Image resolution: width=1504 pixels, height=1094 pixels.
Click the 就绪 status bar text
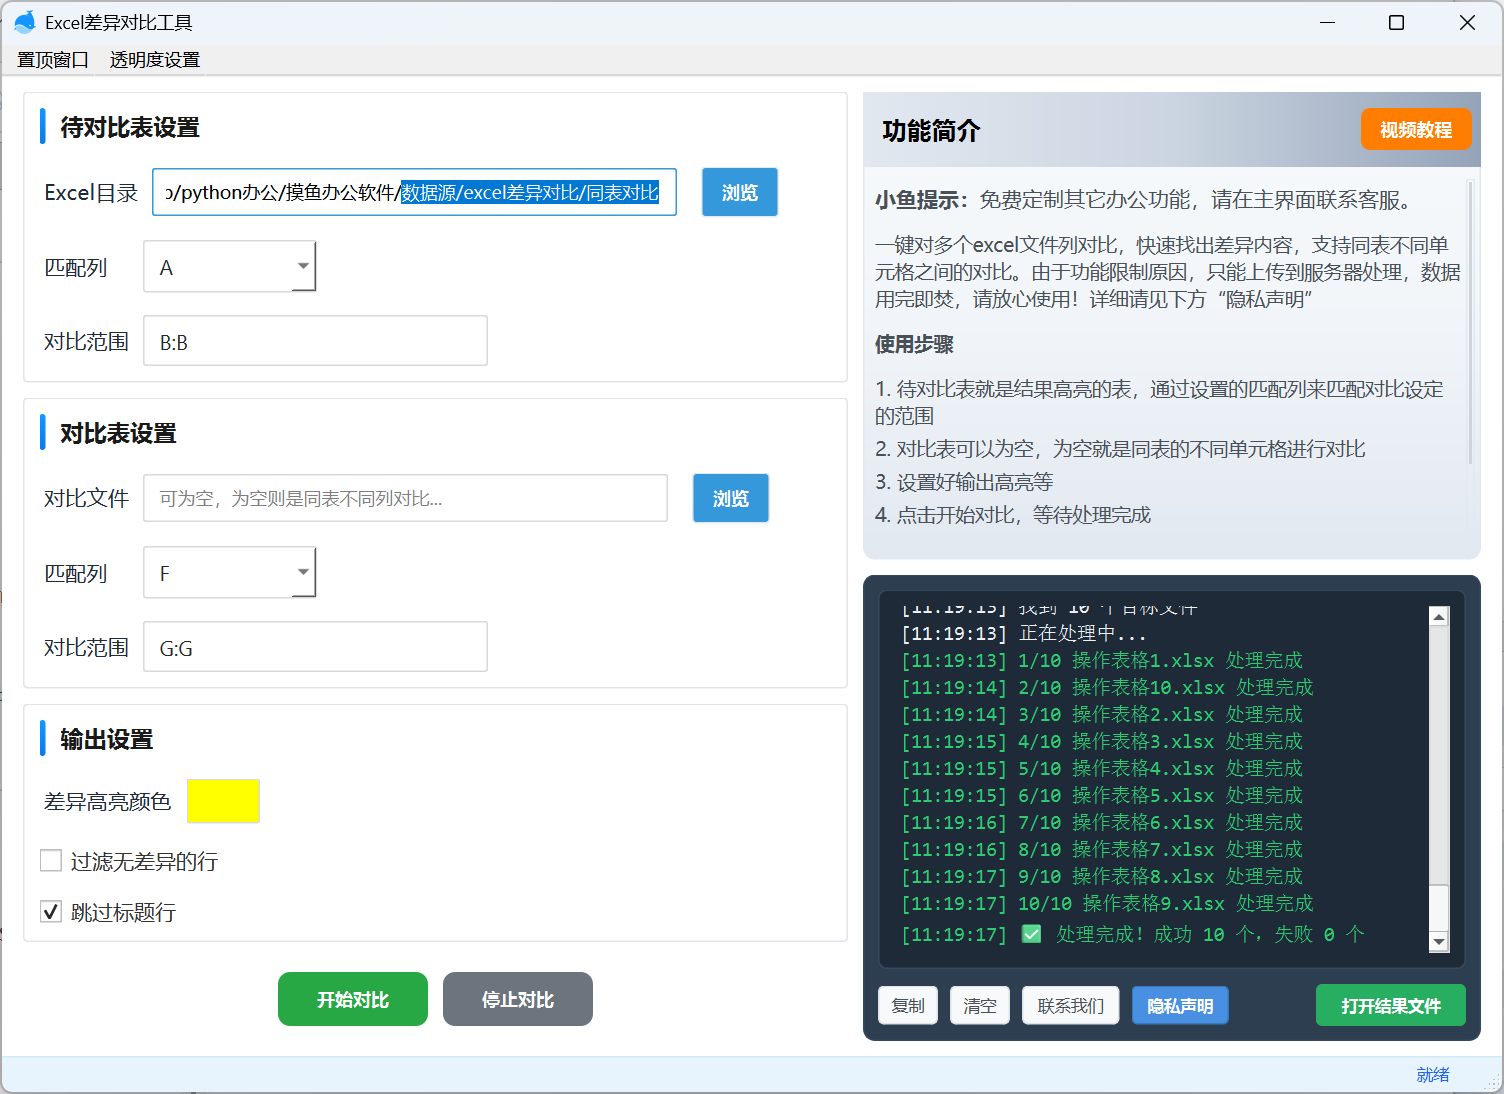point(1433,1074)
